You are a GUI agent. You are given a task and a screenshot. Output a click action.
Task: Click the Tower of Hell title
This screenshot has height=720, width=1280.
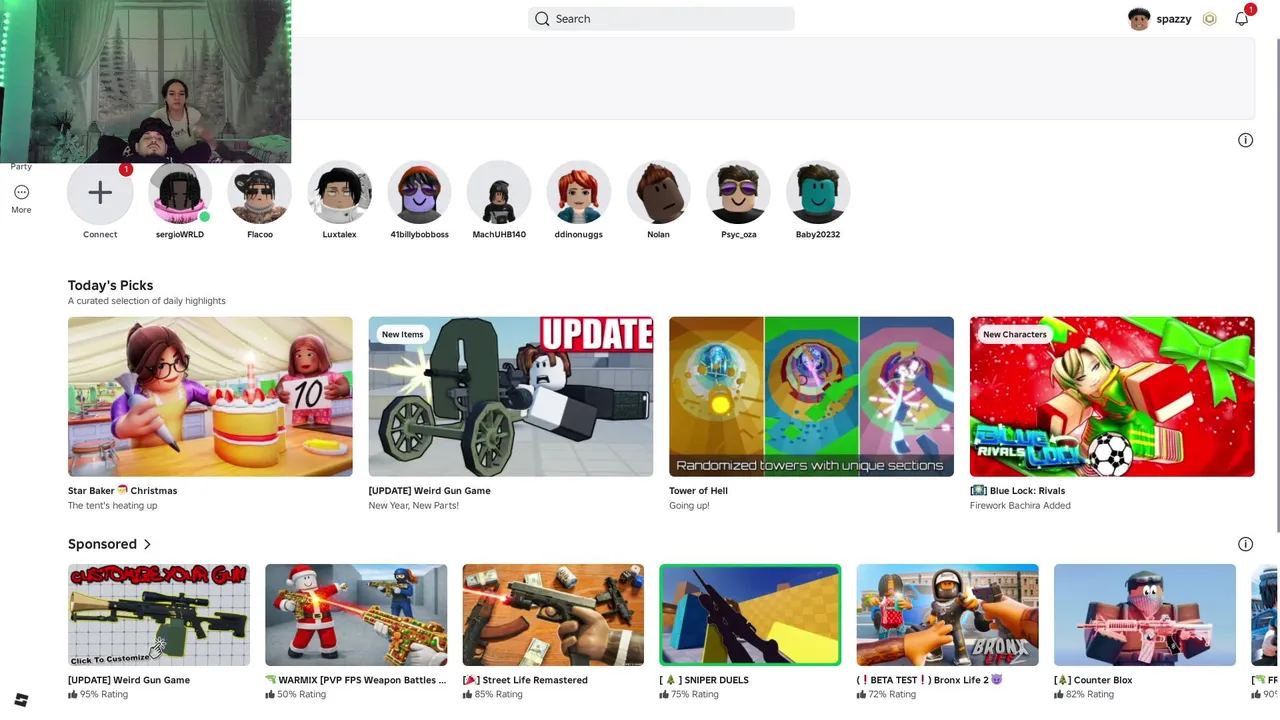pos(698,491)
